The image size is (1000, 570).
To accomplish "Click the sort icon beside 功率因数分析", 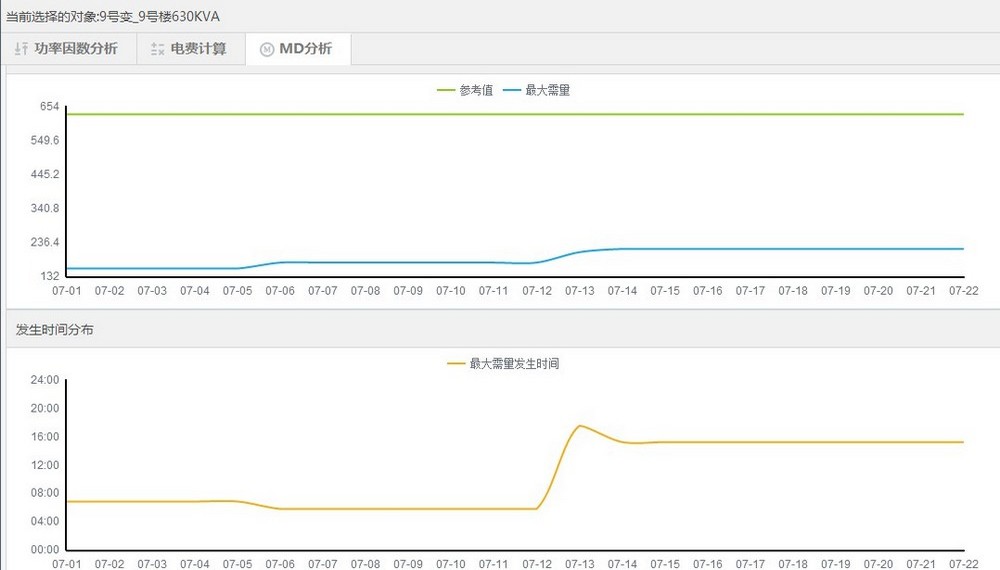I will point(21,49).
